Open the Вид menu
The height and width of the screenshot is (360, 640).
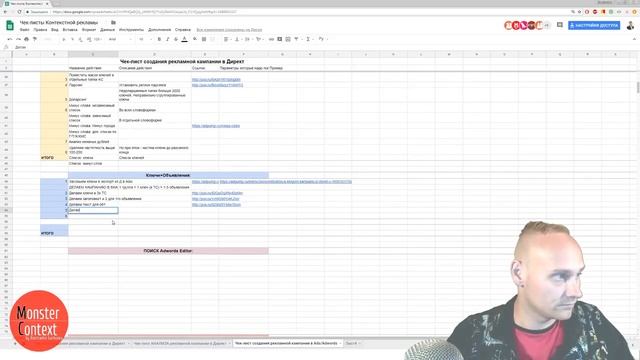pos(55,30)
